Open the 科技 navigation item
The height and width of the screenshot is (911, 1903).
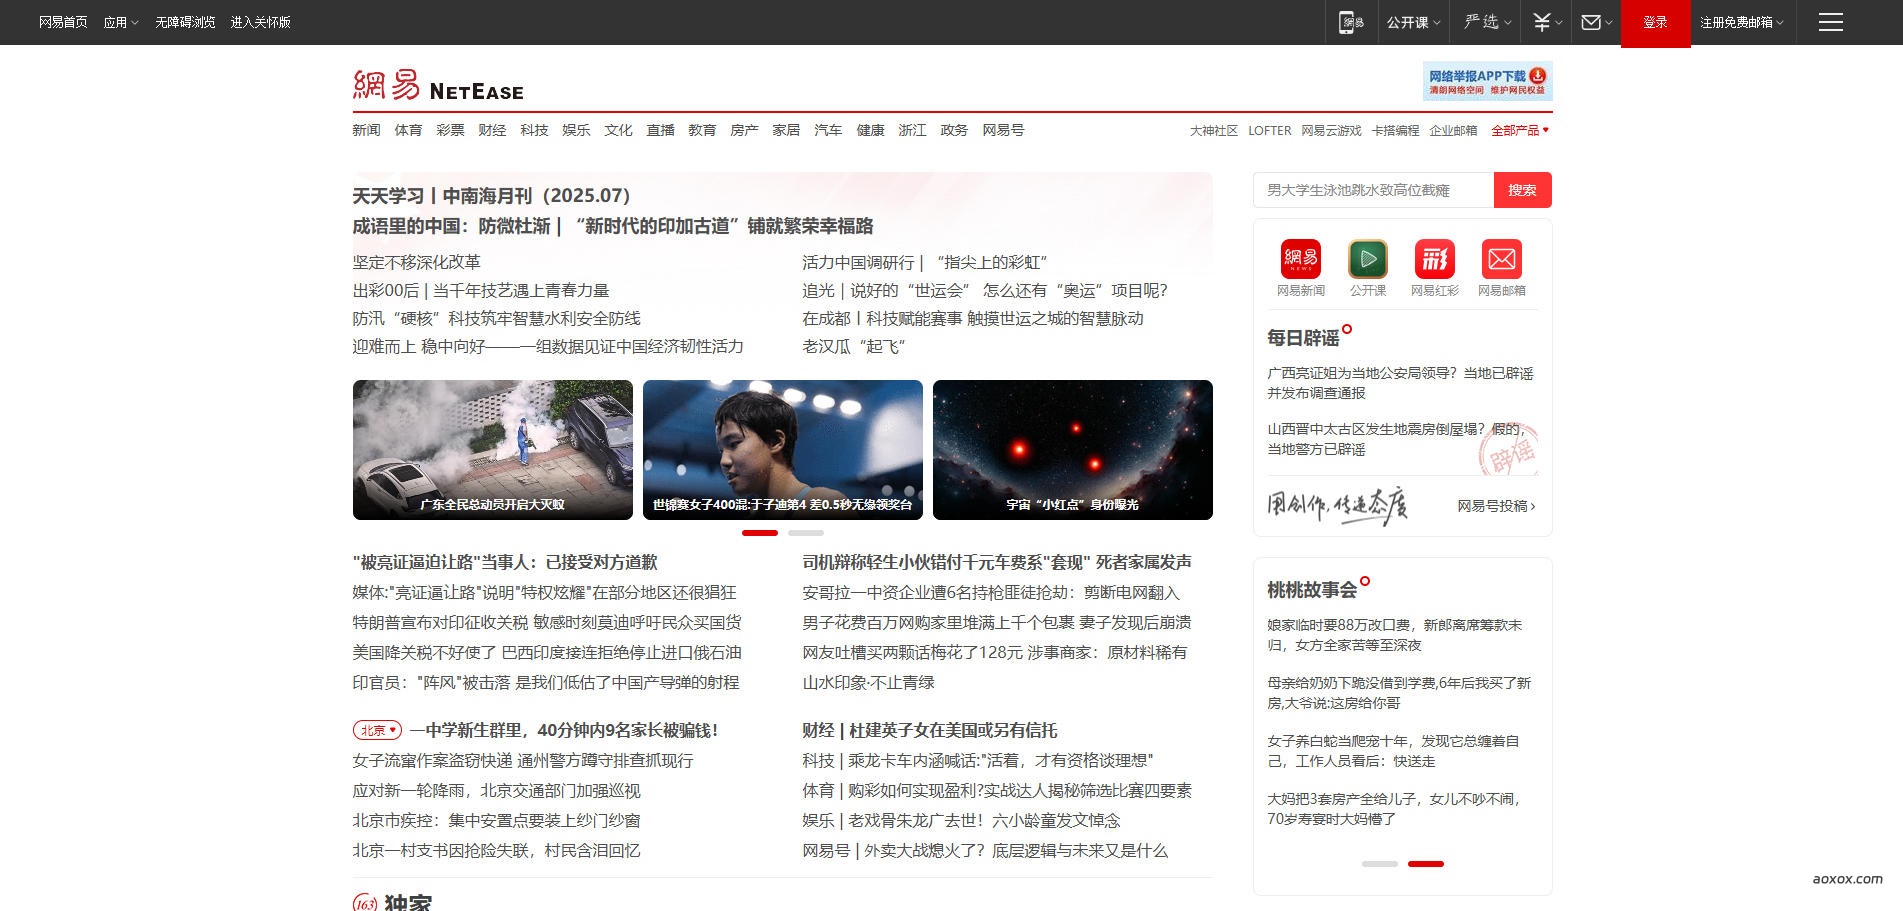534,130
